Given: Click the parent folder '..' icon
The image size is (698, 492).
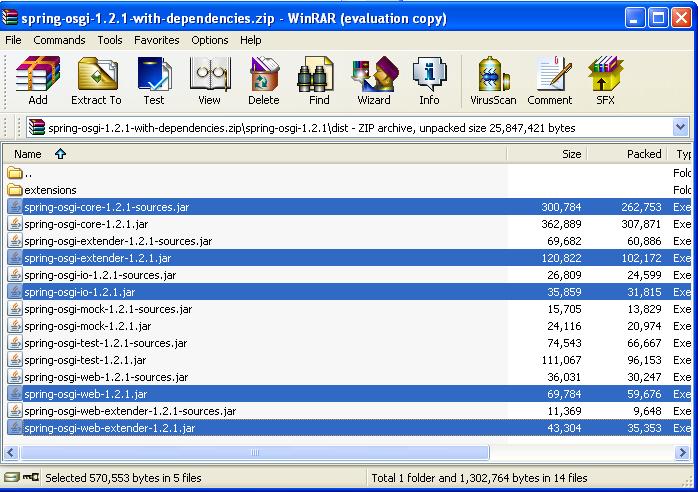Looking at the screenshot, I should pyautogui.click(x=15, y=173).
